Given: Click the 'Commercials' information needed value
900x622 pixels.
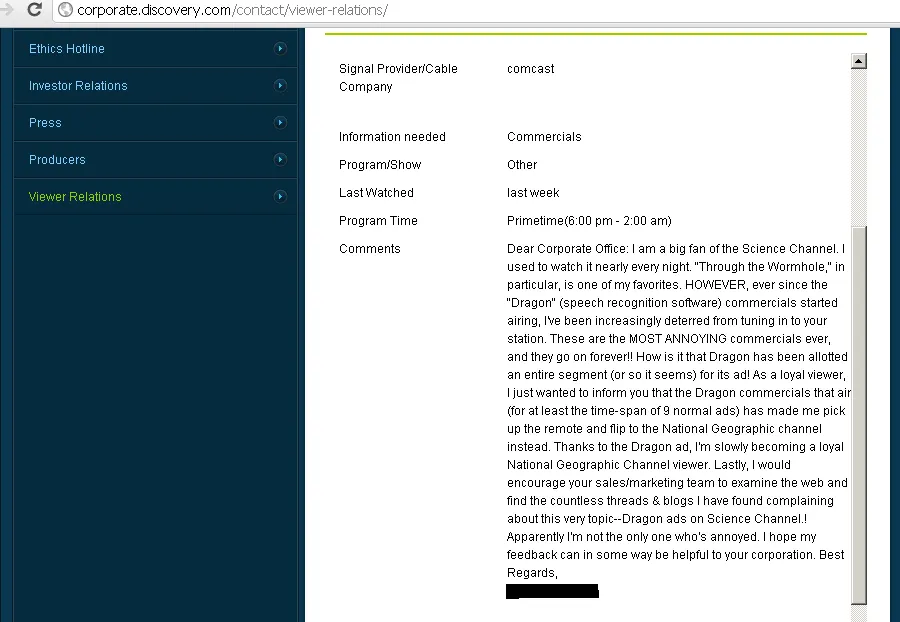Looking at the screenshot, I should click(544, 137).
